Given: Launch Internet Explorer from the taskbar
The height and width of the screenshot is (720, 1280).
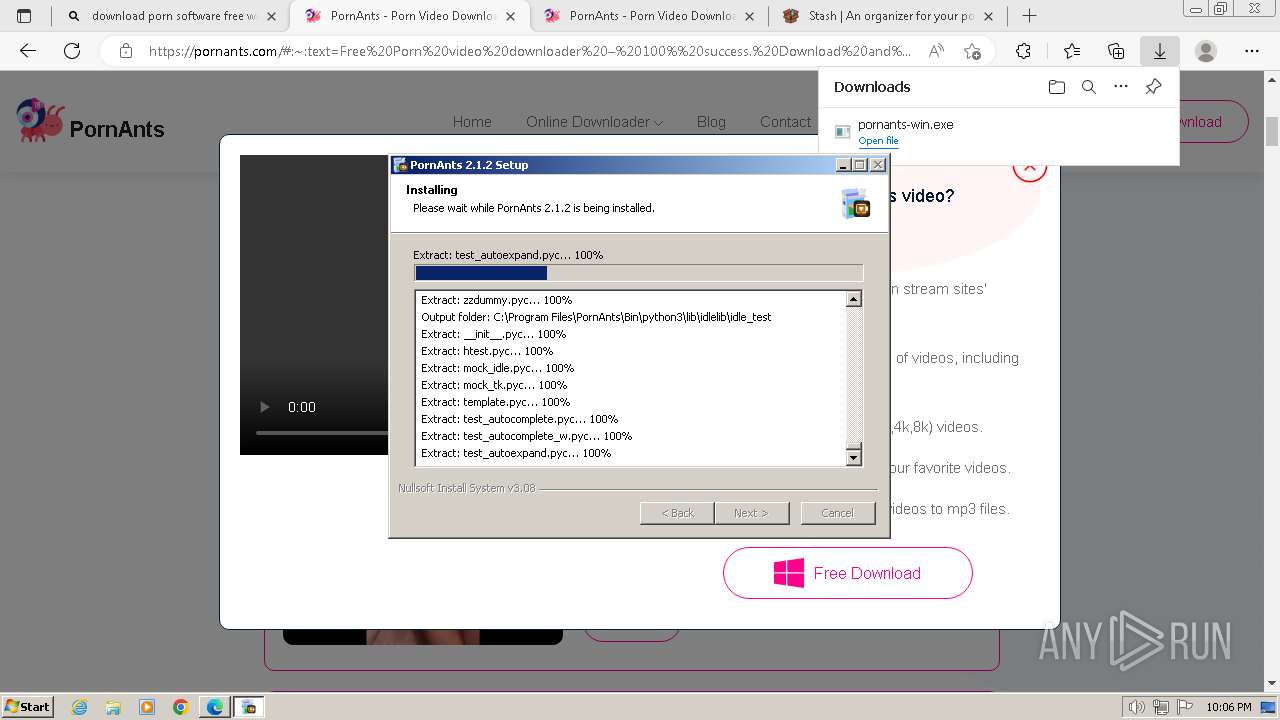Looking at the screenshot, I should click(x=80, y=707).
